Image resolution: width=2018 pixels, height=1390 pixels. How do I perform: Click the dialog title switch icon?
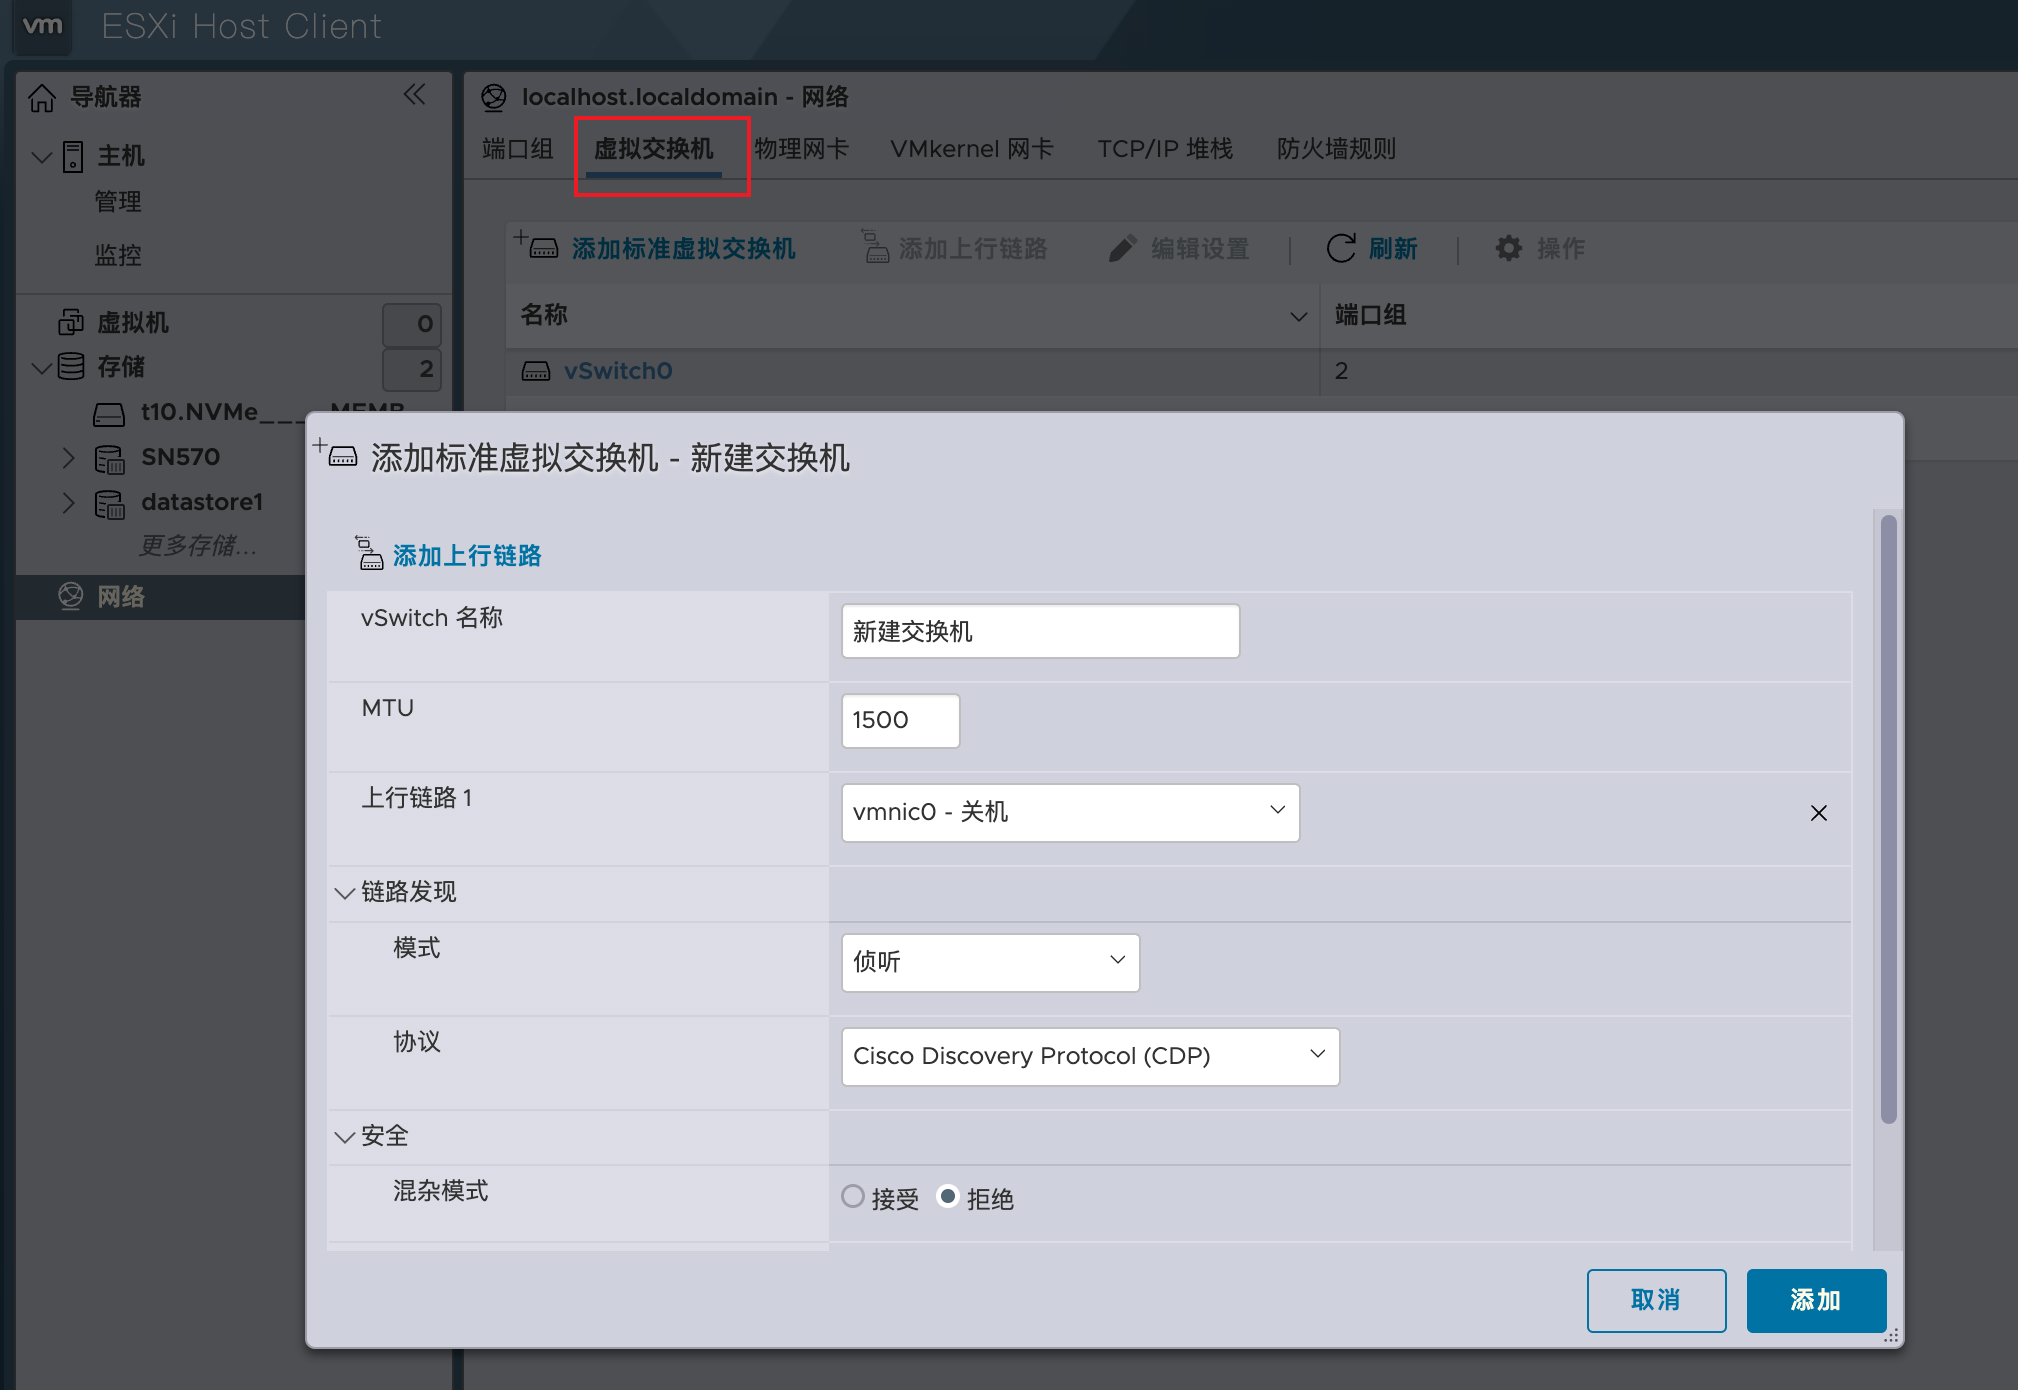point(335,453)
